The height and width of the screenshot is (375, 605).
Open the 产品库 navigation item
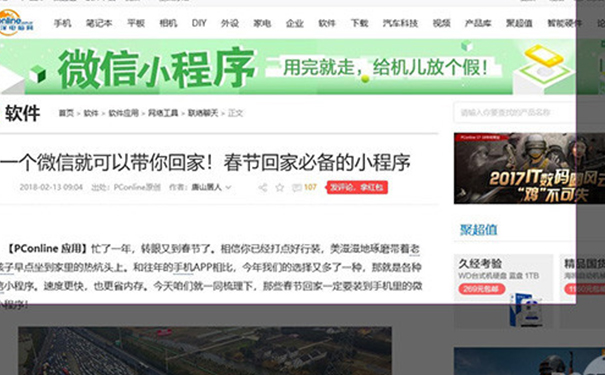click(x=478, y=23)
